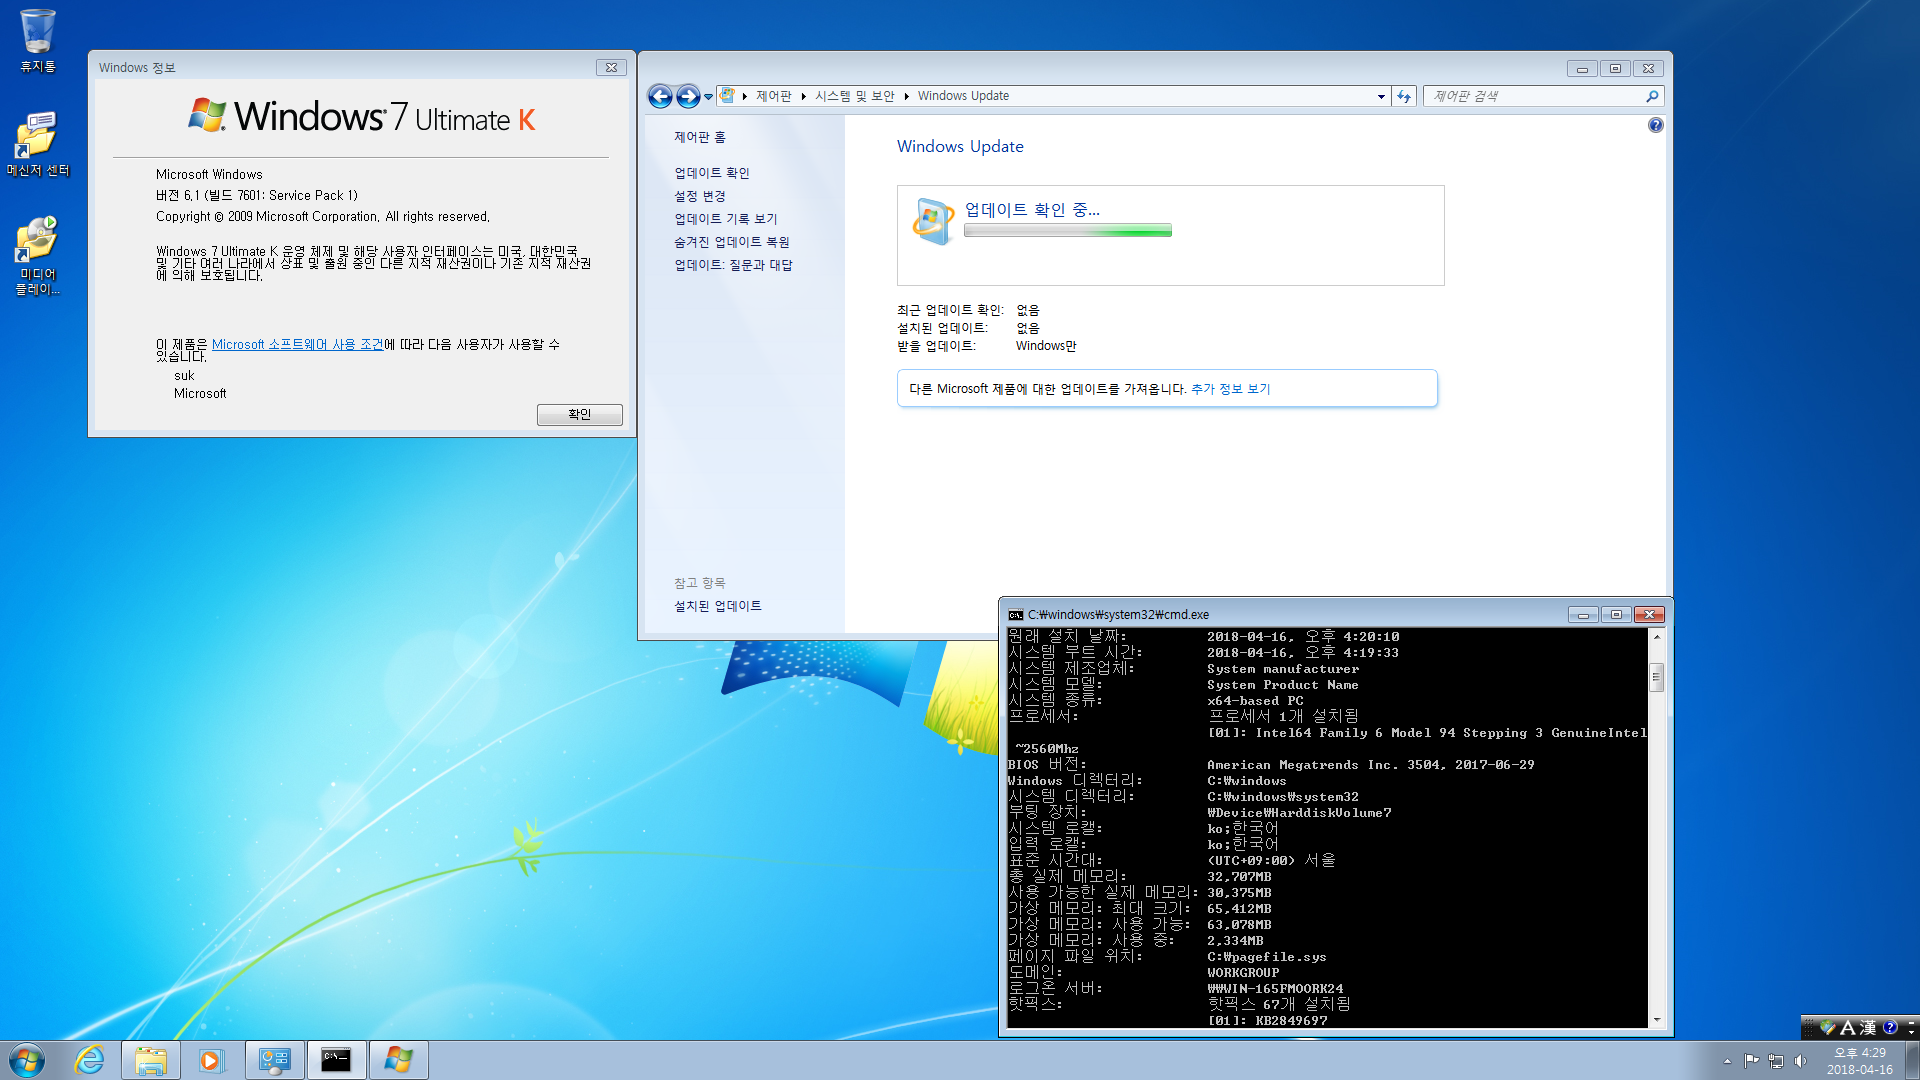
Task: Click cmd window title bar icon
Action: click(x=1016, y=615)
